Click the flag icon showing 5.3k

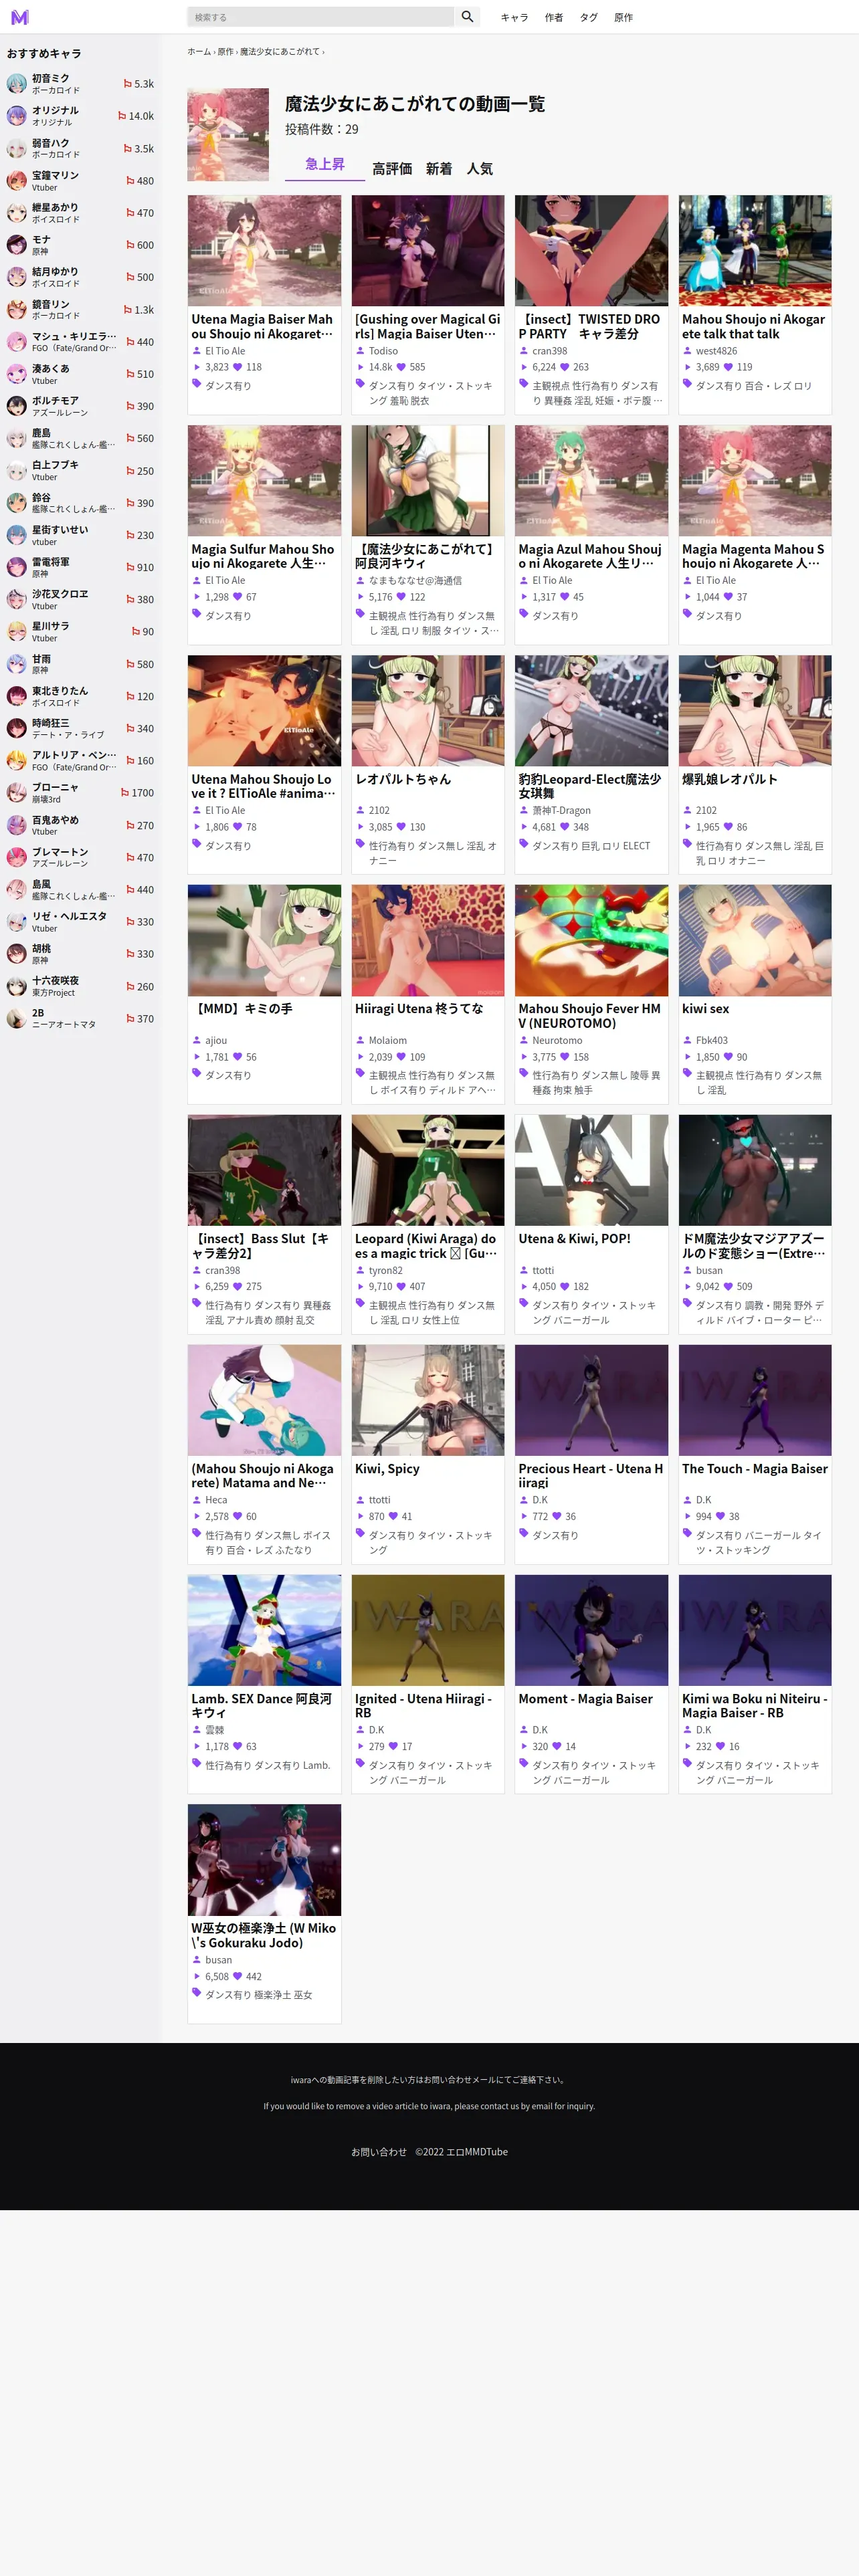[x=127, y=84]
